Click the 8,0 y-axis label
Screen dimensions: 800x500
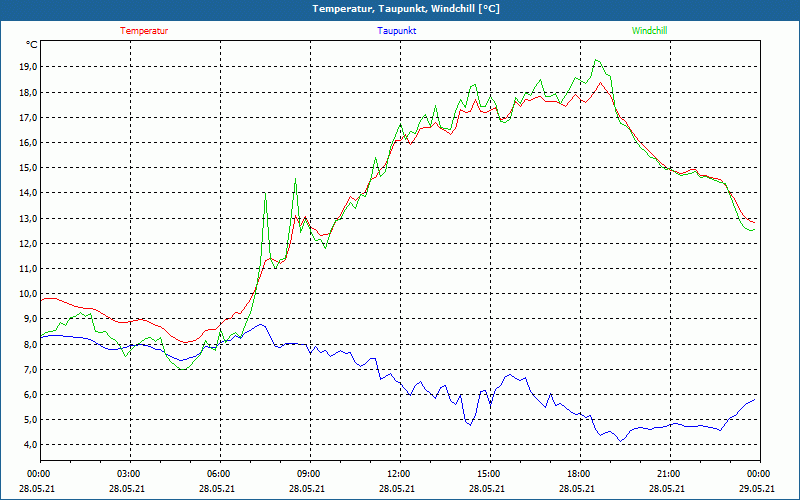(x=30, y=344)
